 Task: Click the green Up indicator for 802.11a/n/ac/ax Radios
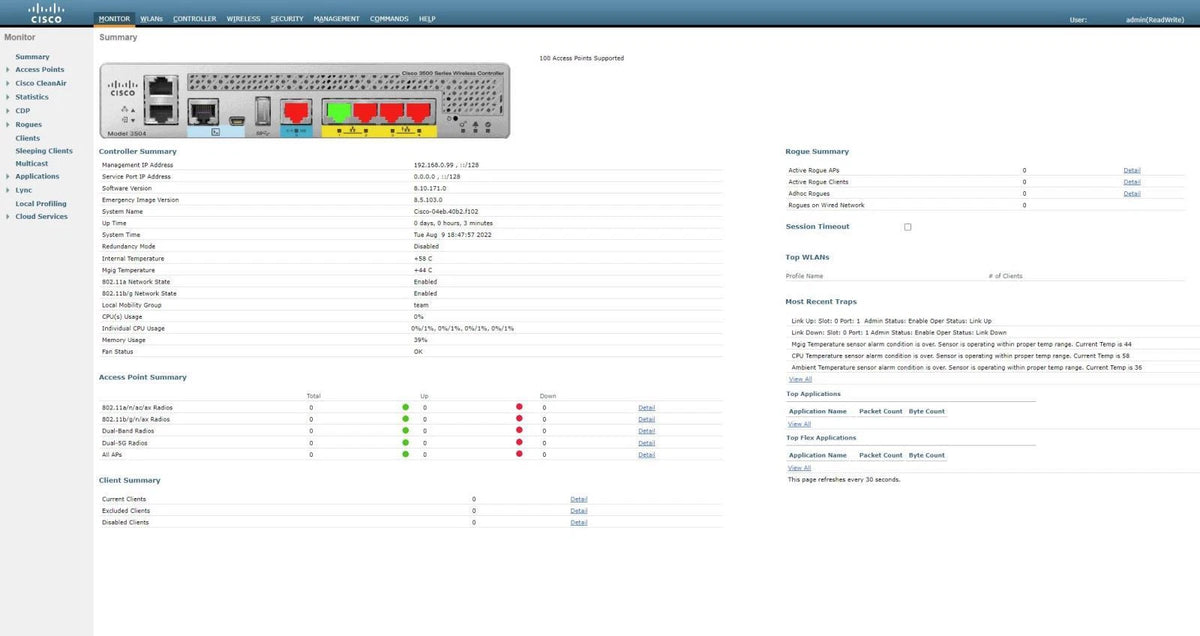point(406,407)
